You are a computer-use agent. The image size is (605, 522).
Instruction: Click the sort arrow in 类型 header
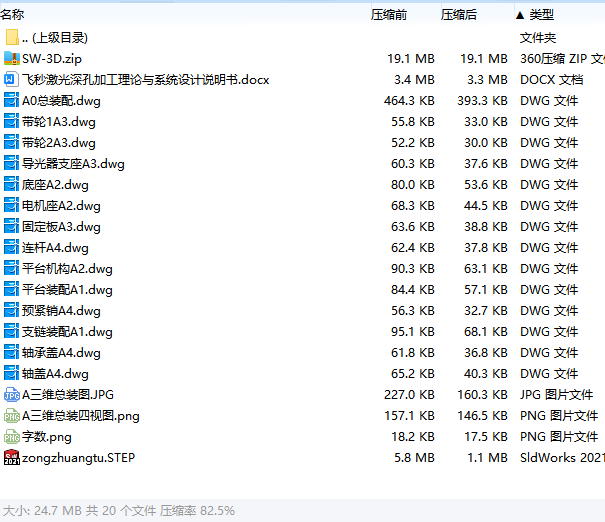(520, 15)
